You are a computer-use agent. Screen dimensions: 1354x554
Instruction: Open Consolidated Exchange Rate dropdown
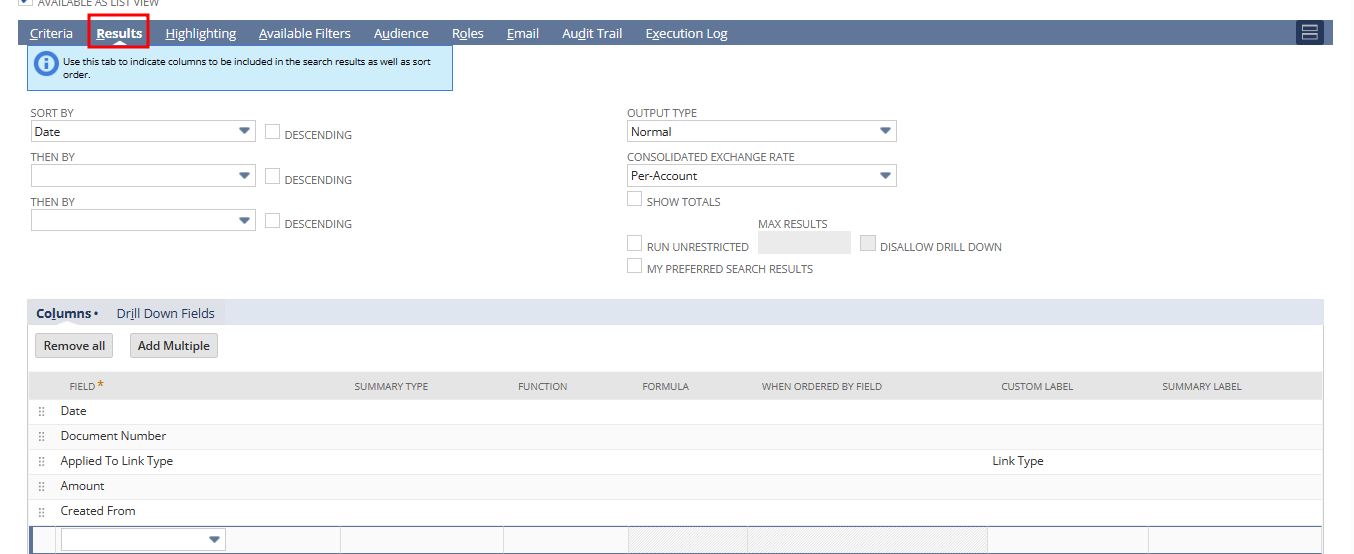click(x=761, y=175)
